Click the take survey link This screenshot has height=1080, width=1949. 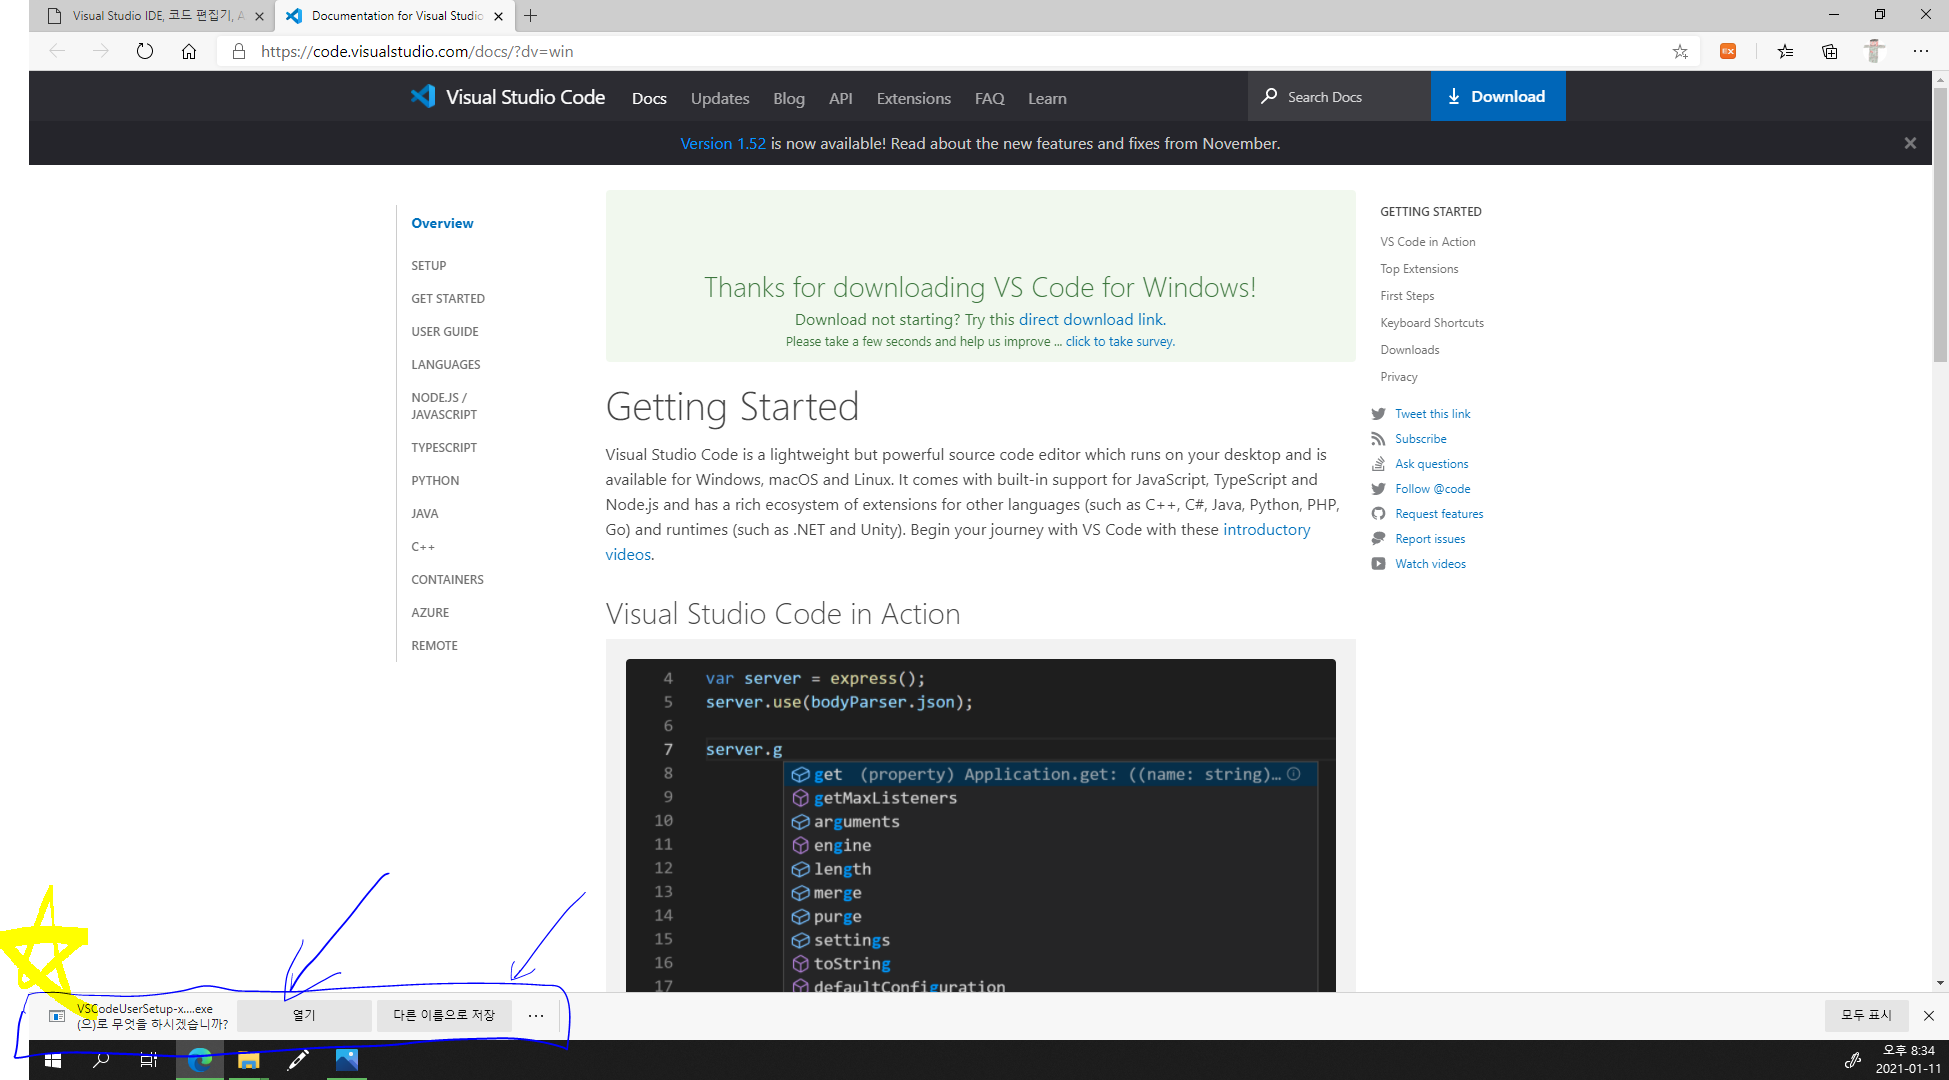(1119, 341)
